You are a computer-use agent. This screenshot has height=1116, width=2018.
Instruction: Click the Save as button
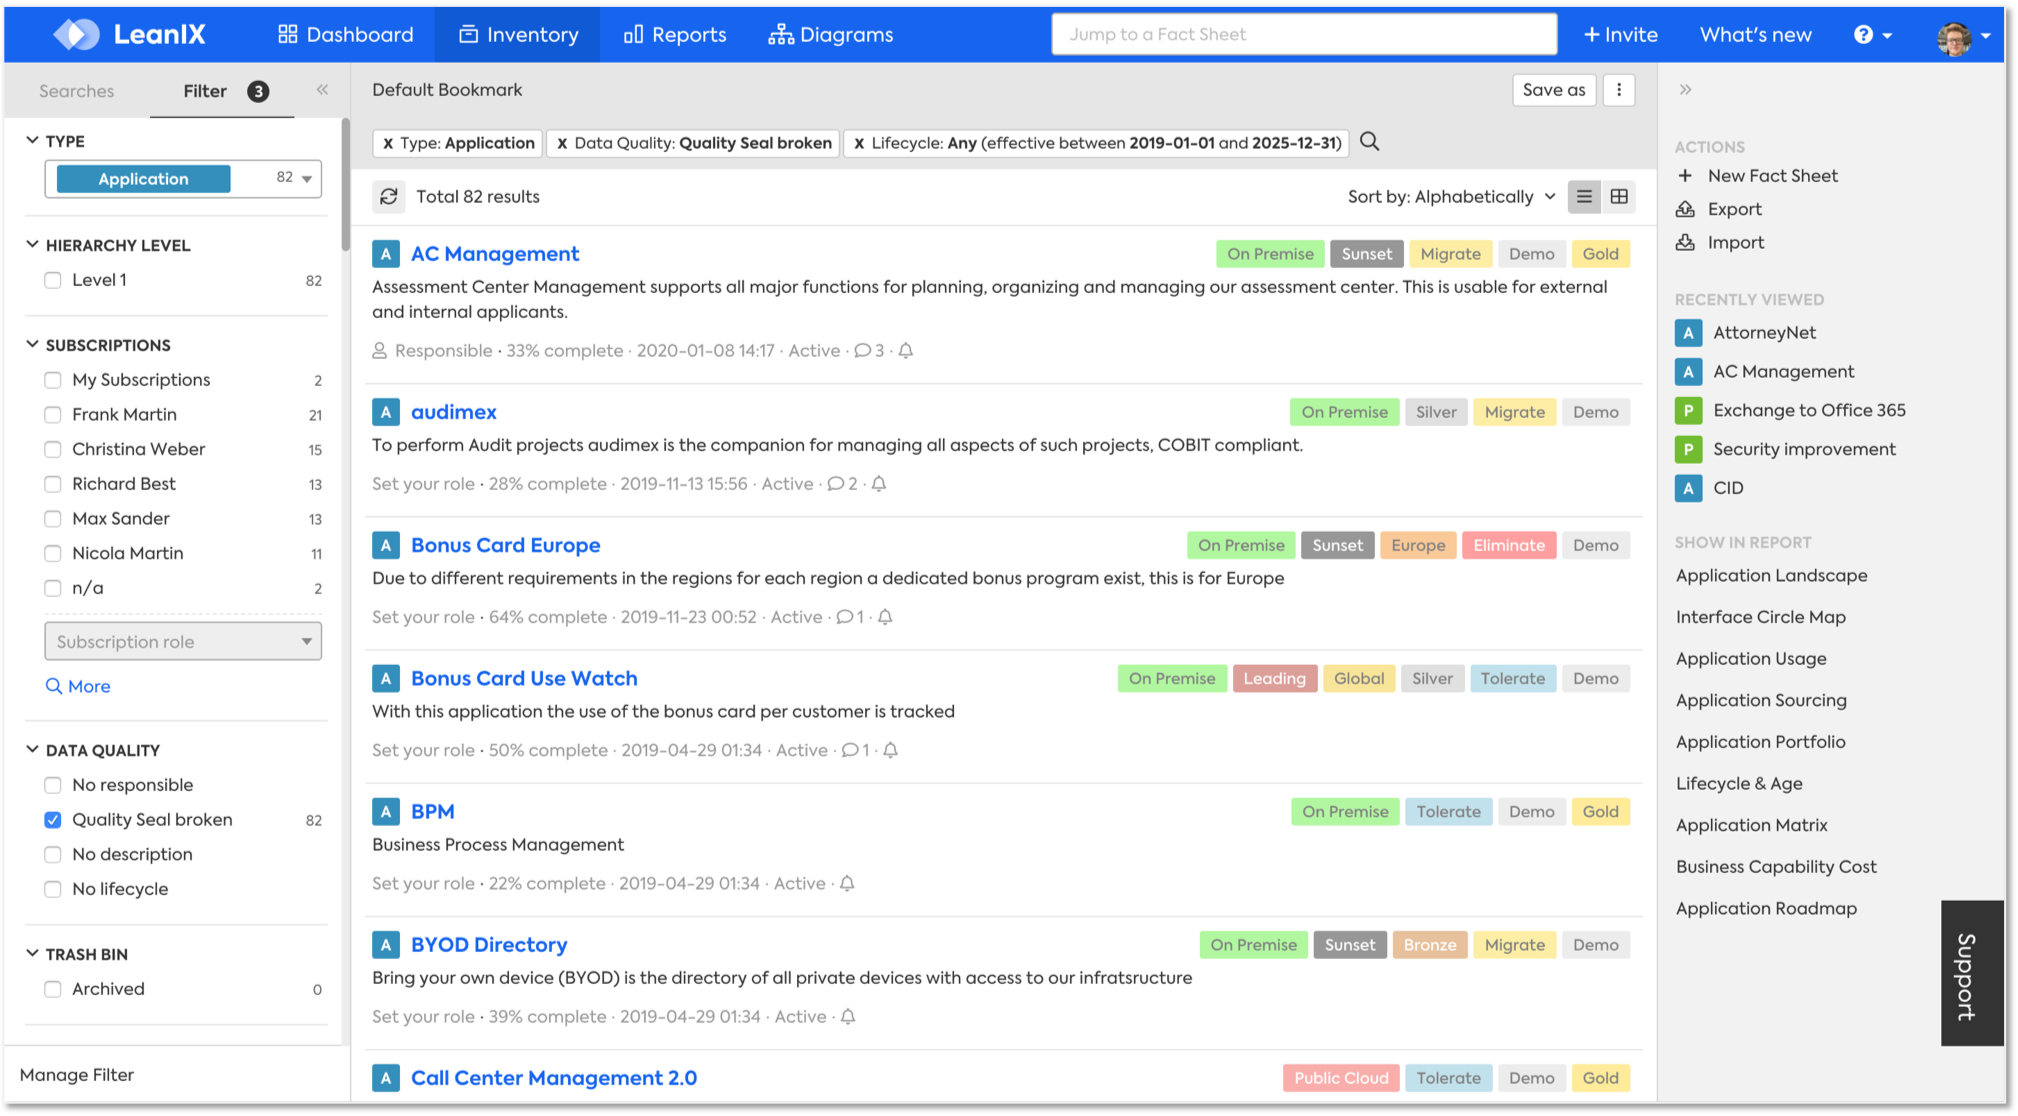pos(1553,90)
